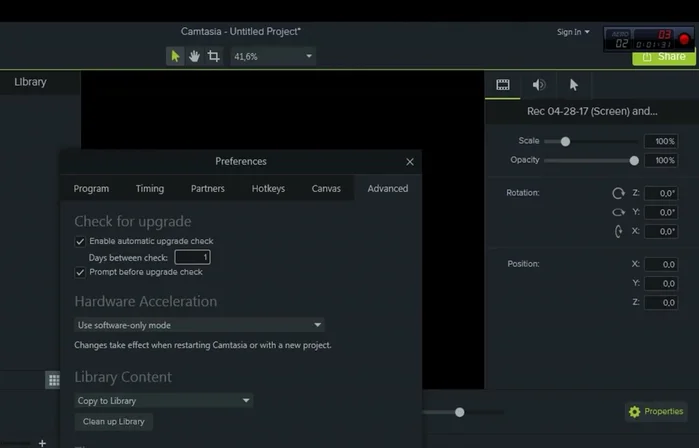
Task: Open the Cursor Properties tab
Action: 574,85
